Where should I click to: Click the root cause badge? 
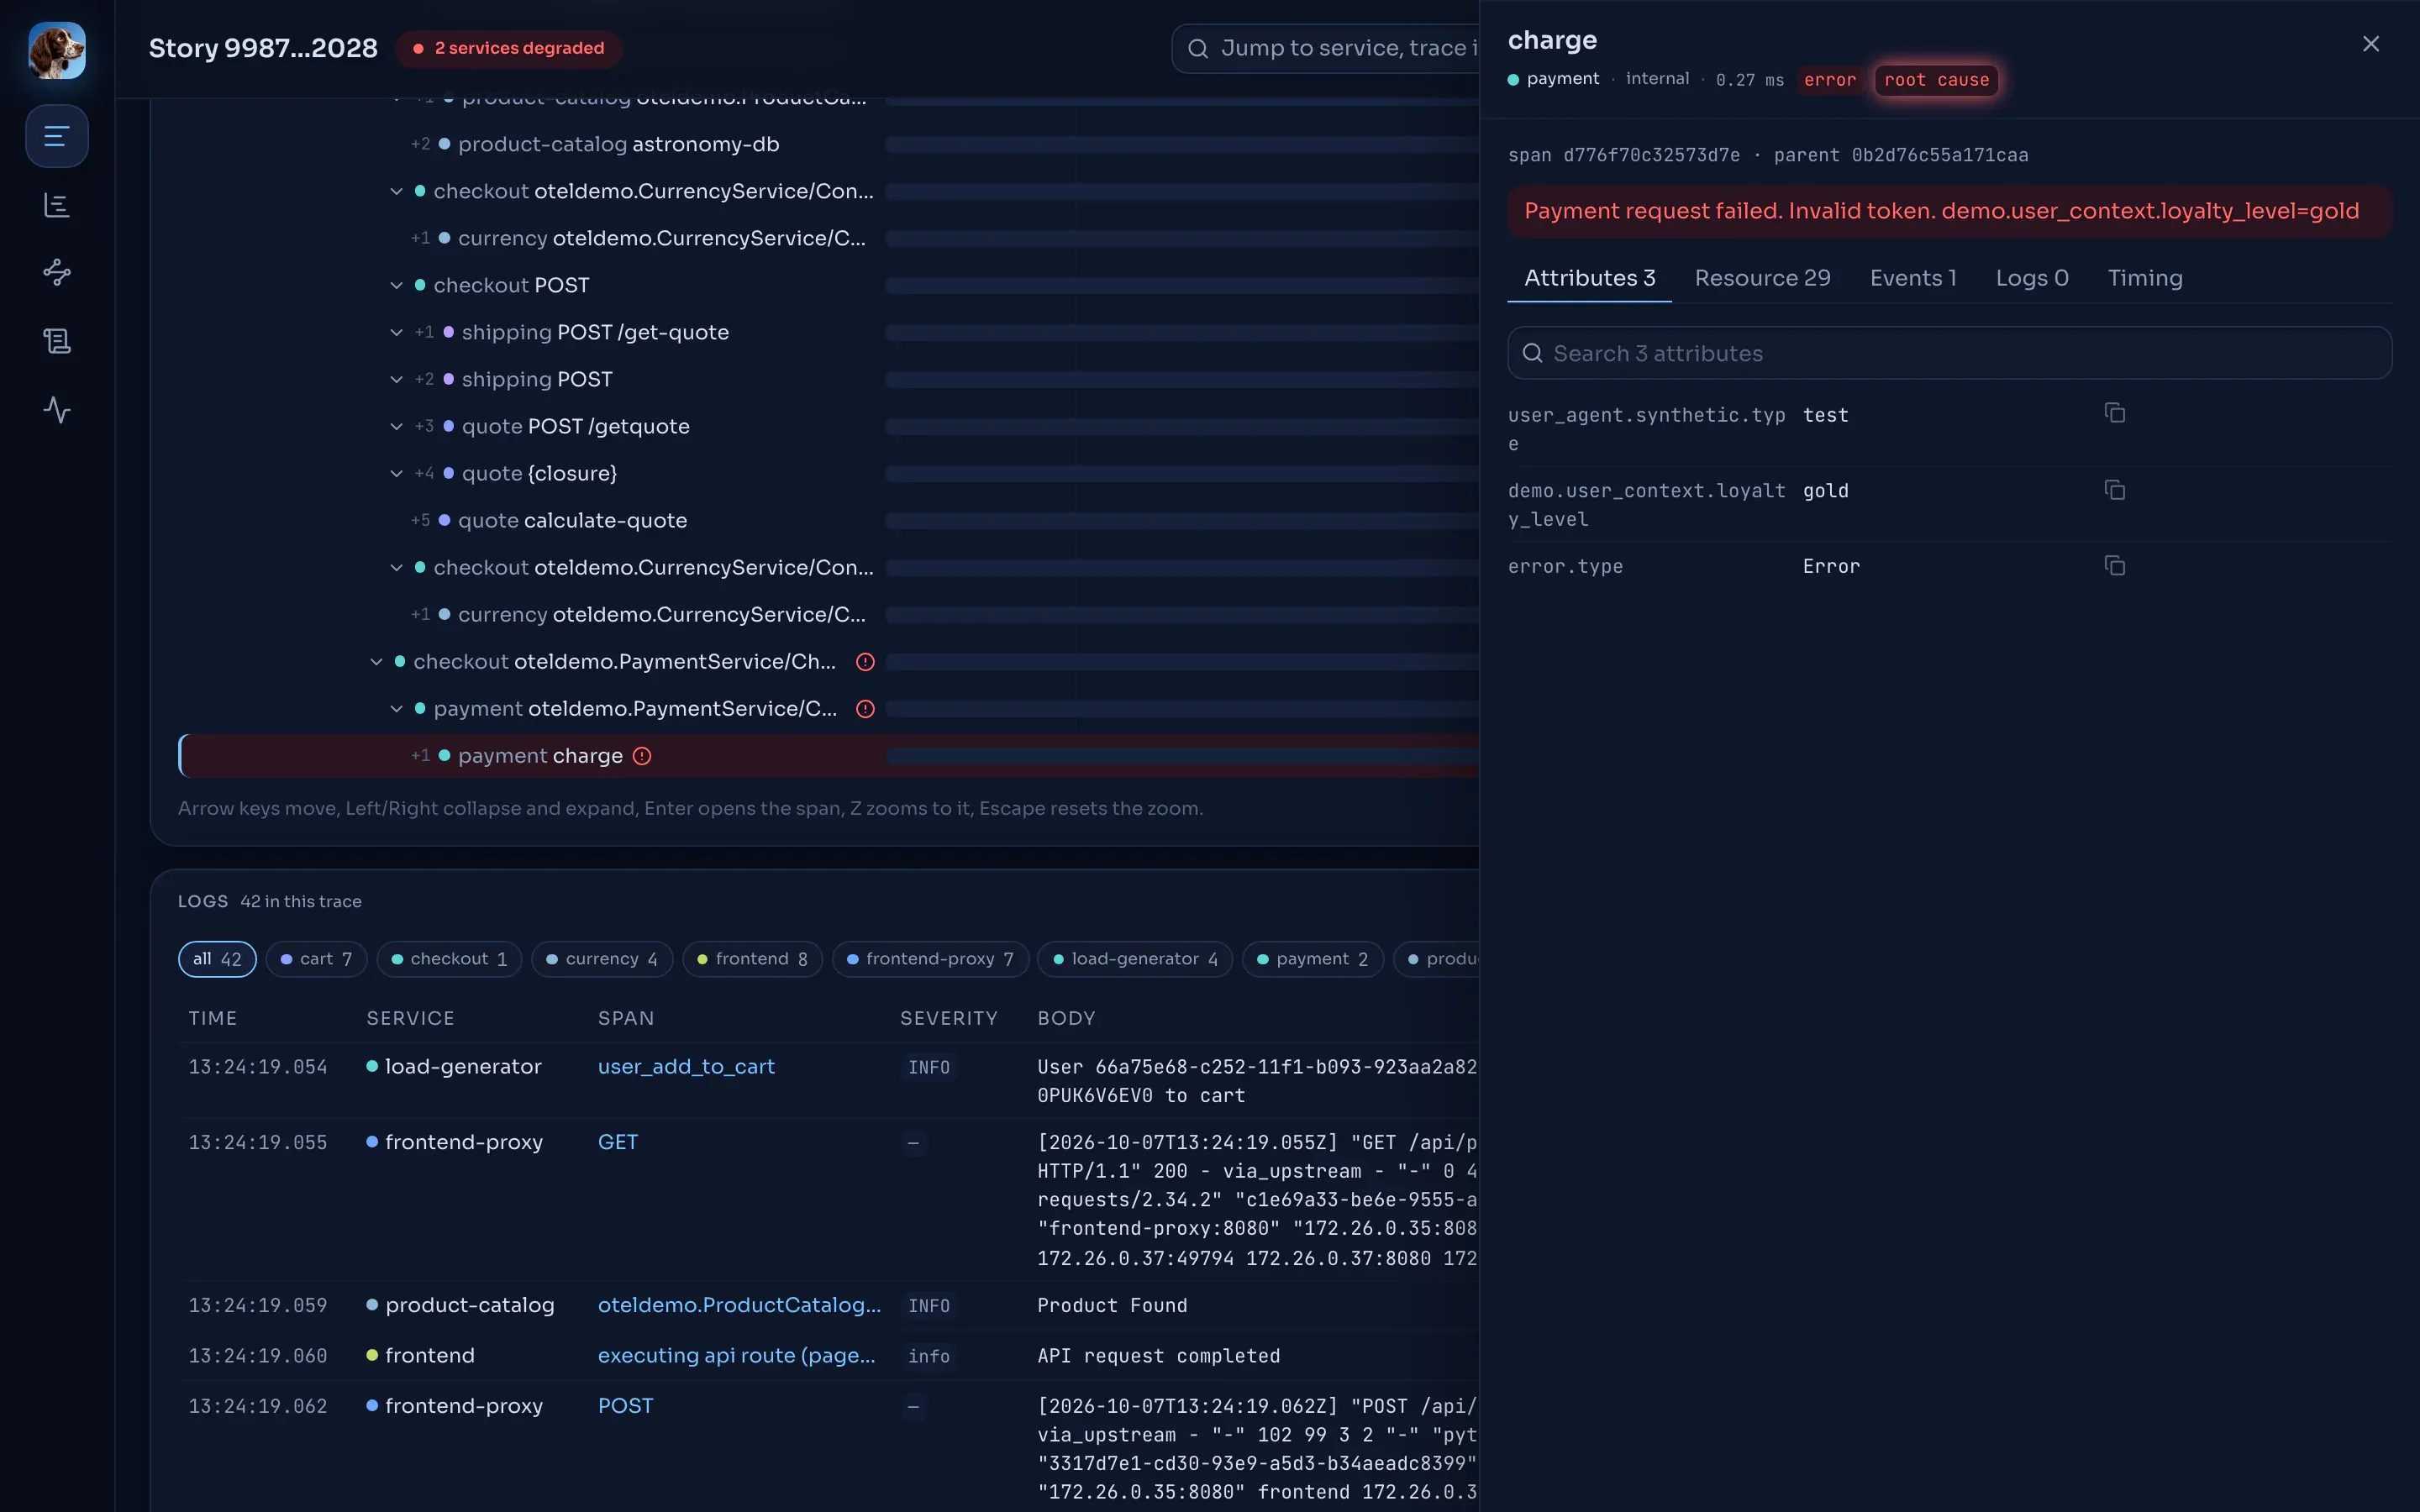(x=1936, y=80)
